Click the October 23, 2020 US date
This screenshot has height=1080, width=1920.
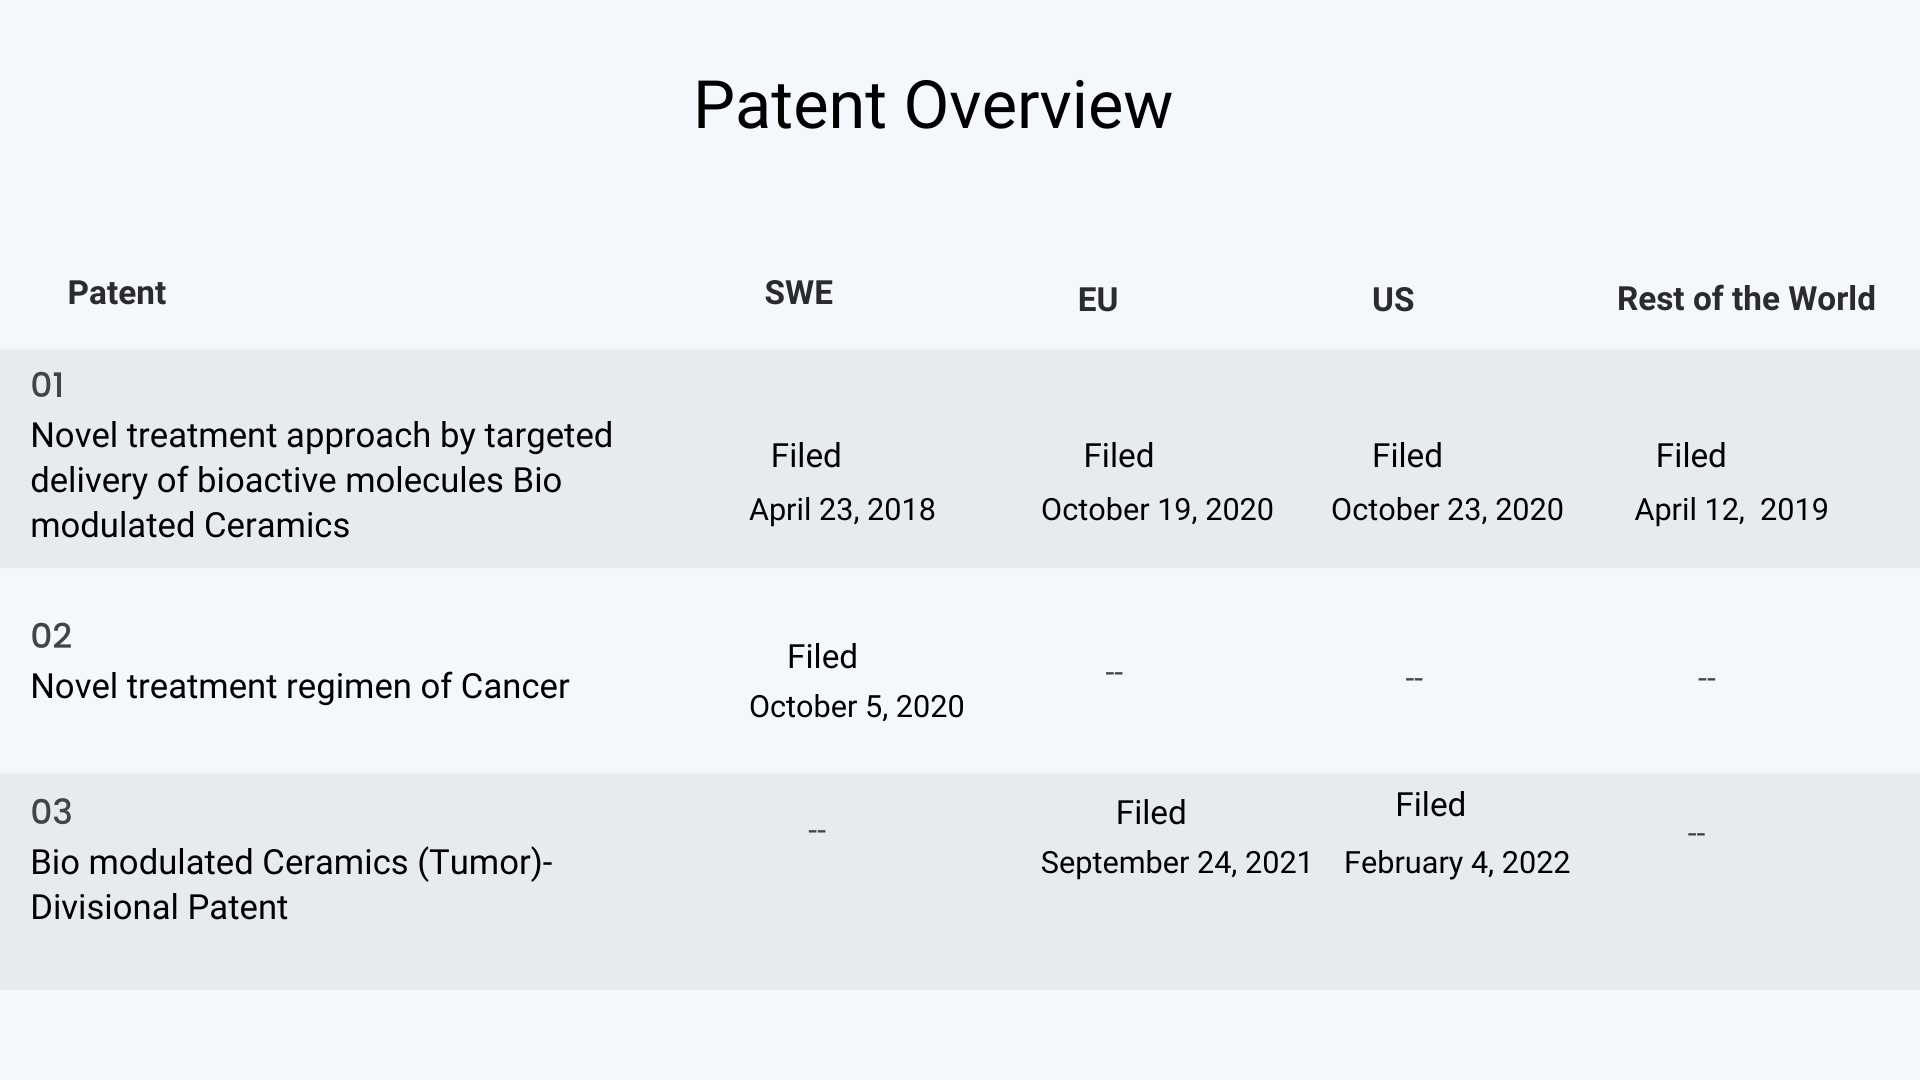click(1447, 510)
